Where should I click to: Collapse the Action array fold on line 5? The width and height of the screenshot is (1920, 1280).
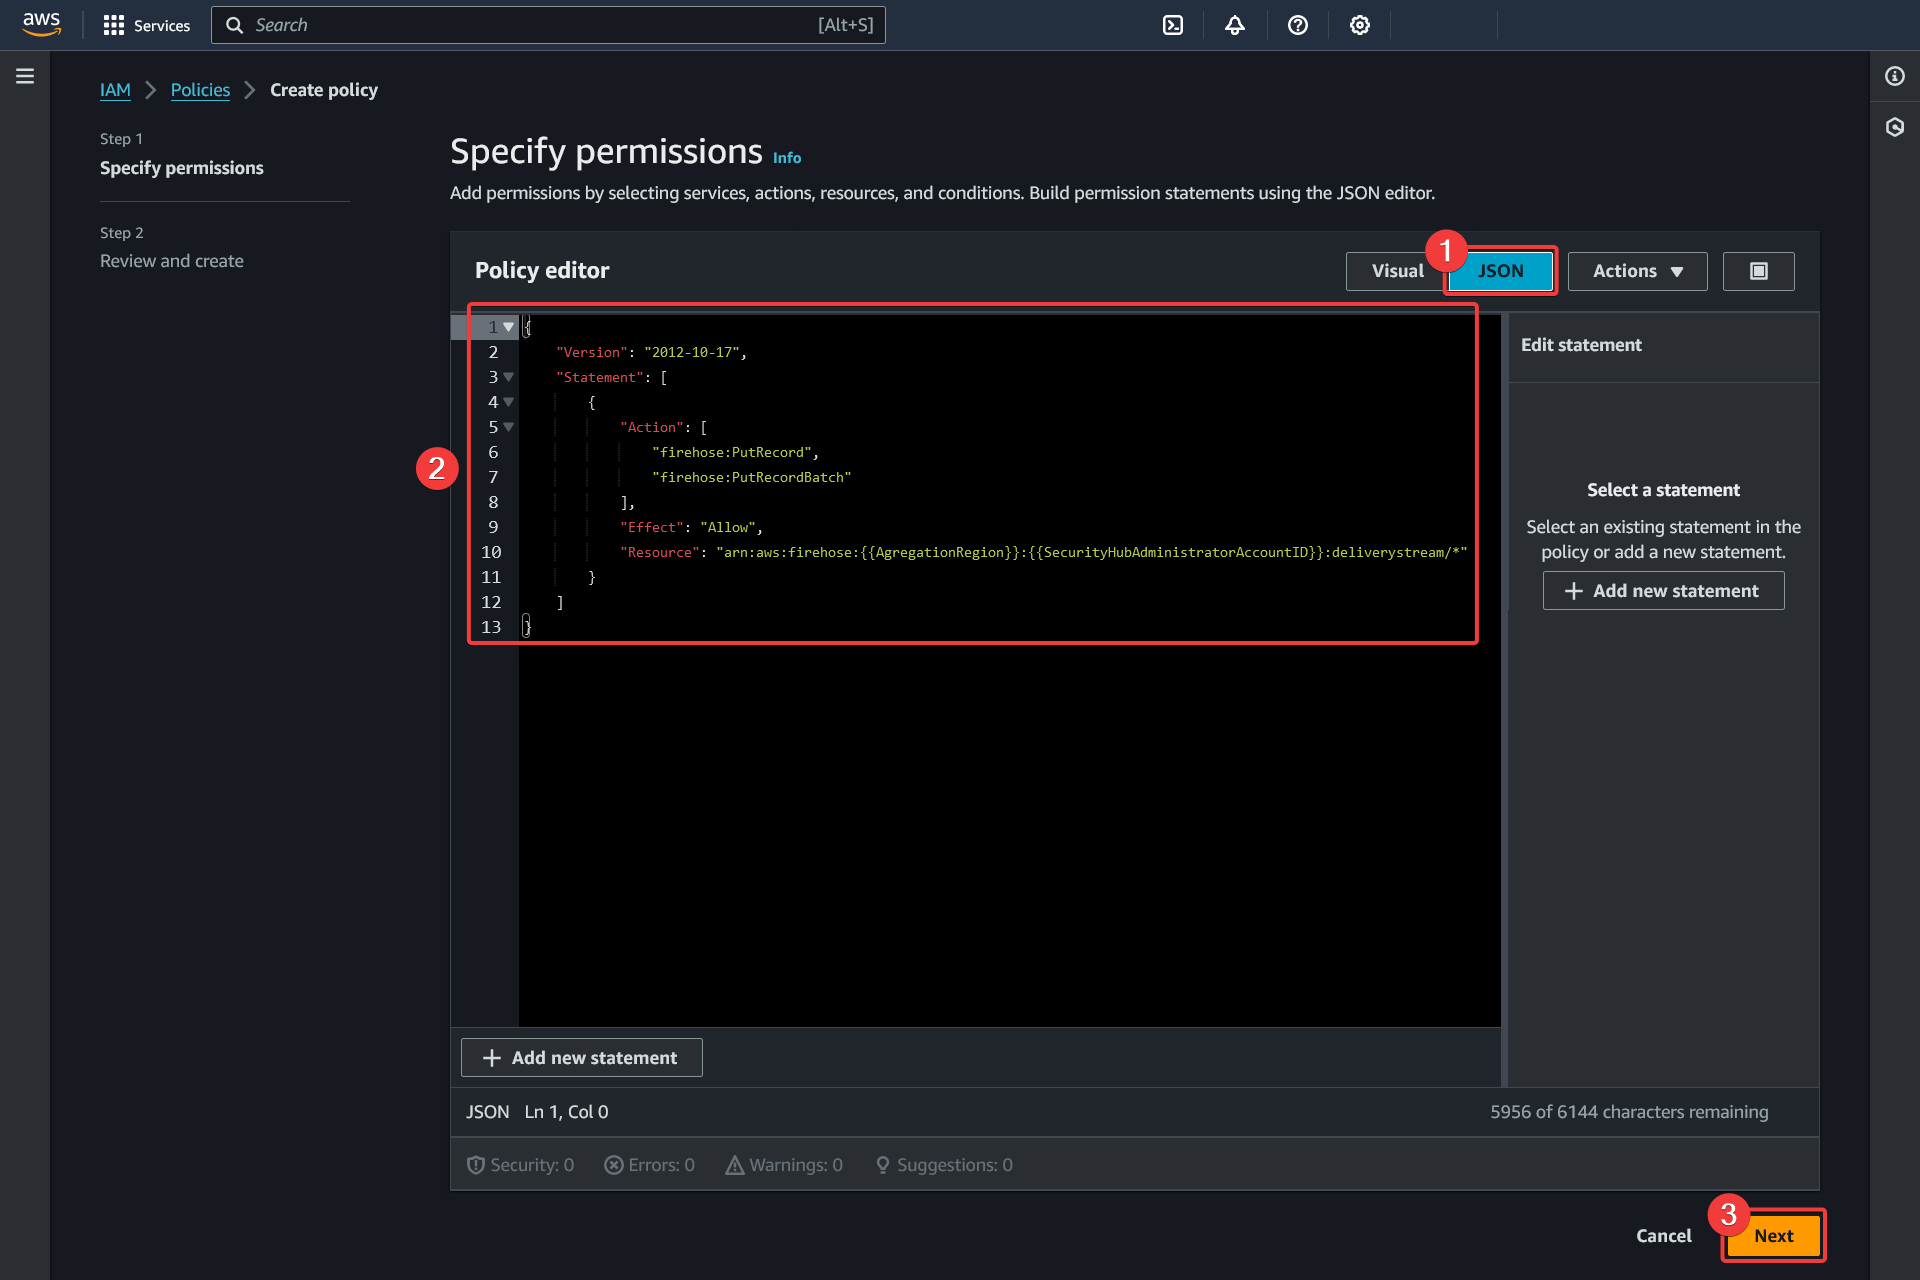[509, 427]
